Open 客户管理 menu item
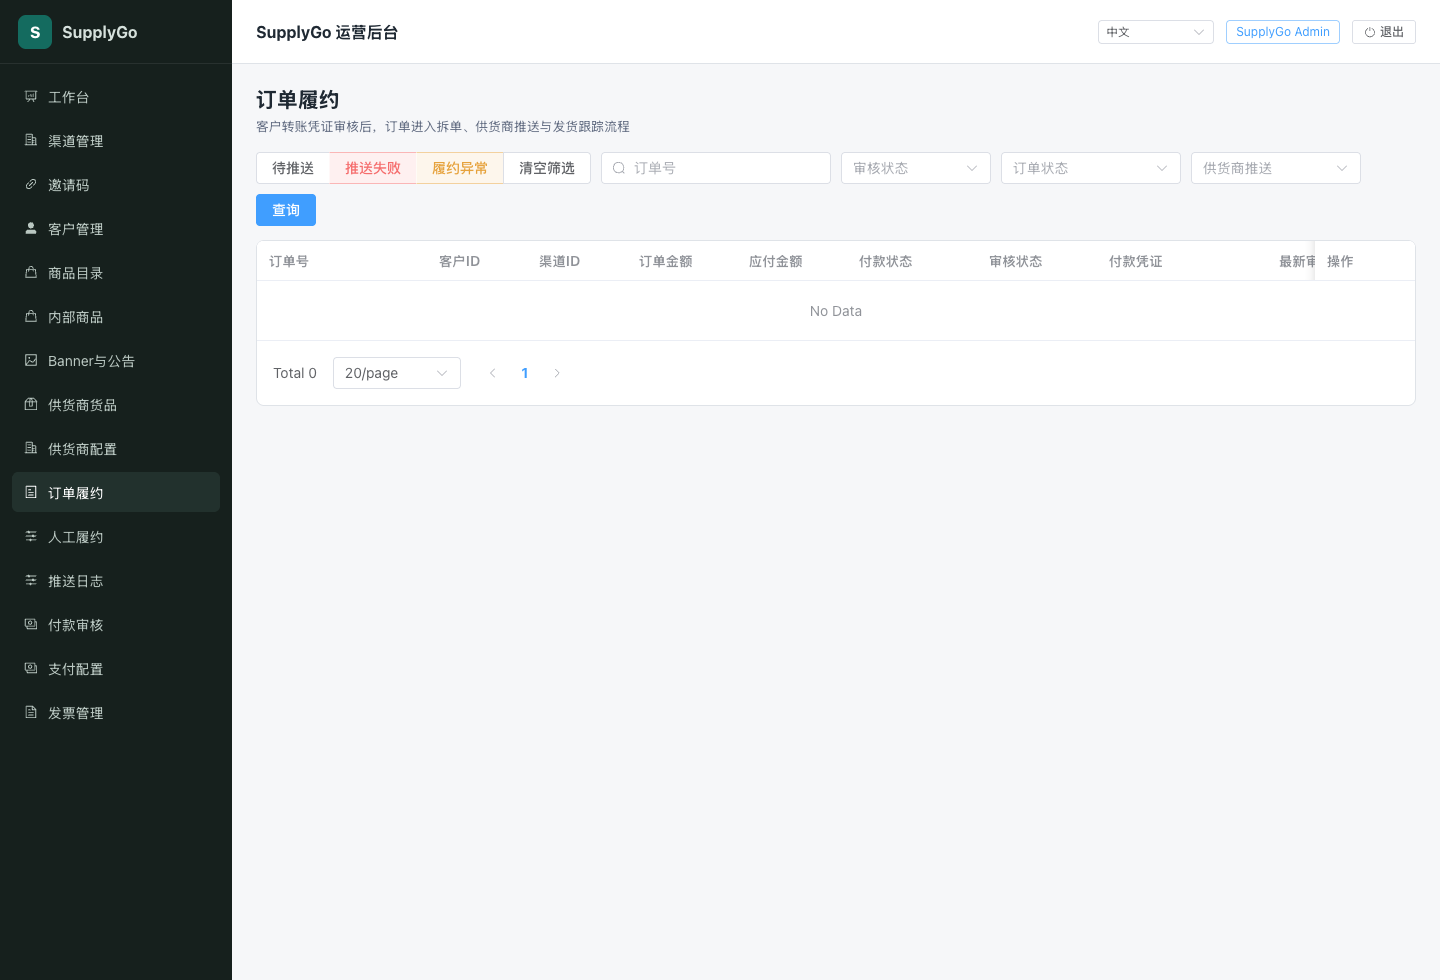 click(116, 228)
